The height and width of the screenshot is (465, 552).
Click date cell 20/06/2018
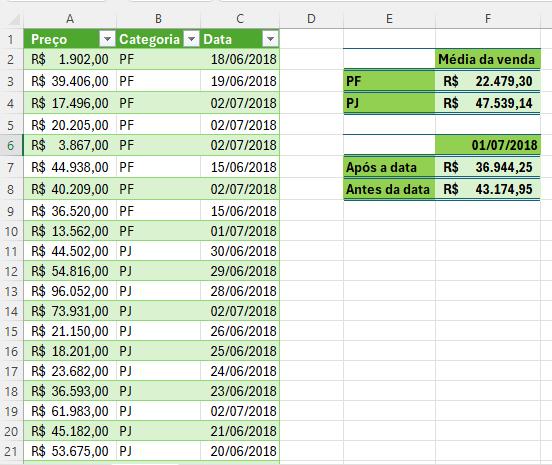240,451
